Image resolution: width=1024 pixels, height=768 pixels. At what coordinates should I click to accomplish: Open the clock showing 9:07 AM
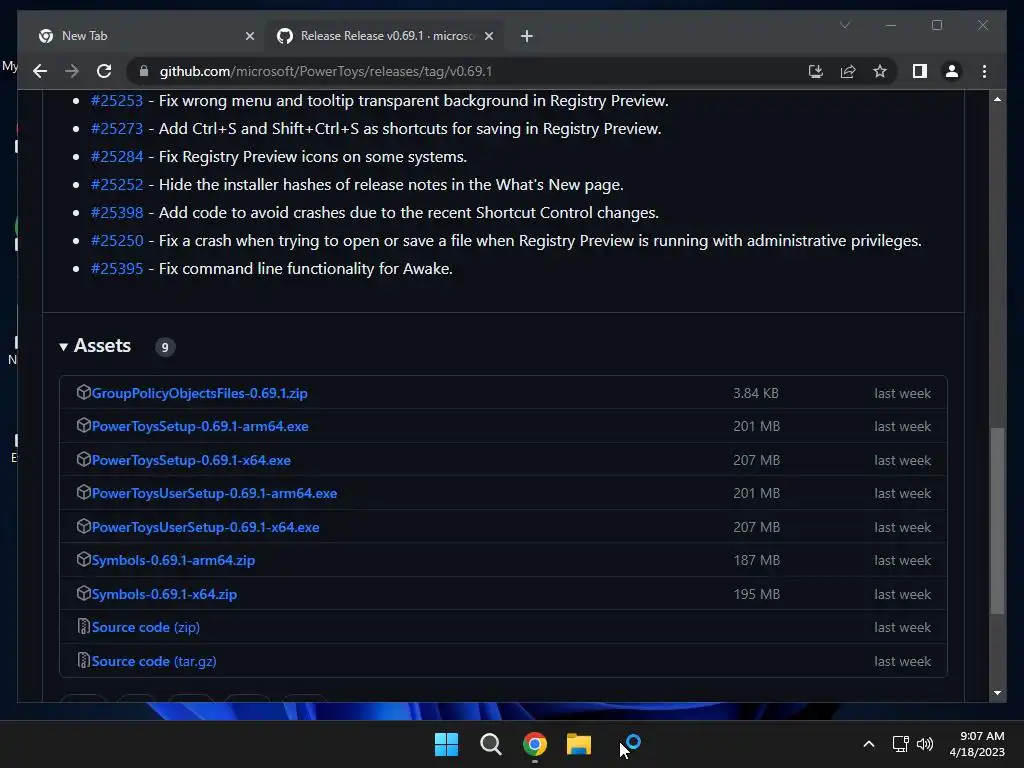click(x=977, y=744)
